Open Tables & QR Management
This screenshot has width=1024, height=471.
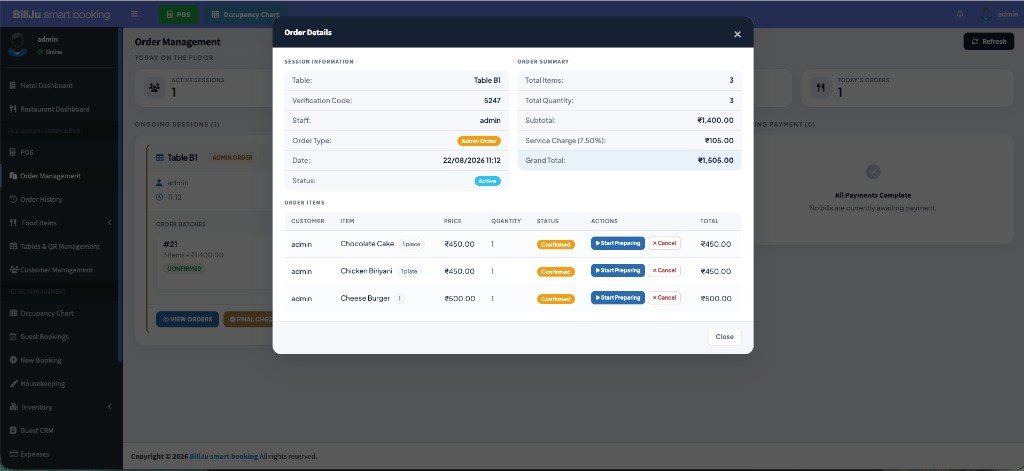click(x=59, y=246)
